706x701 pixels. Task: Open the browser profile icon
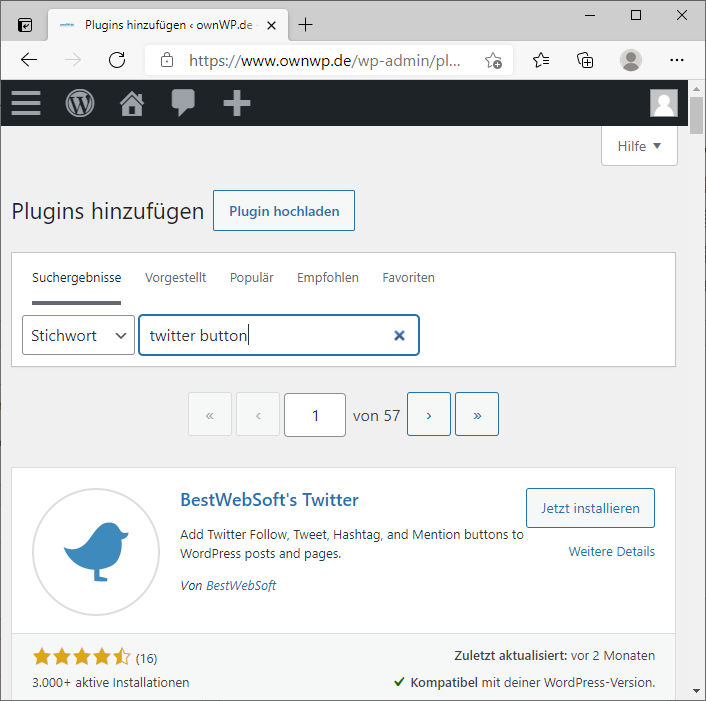click(631, 60)
